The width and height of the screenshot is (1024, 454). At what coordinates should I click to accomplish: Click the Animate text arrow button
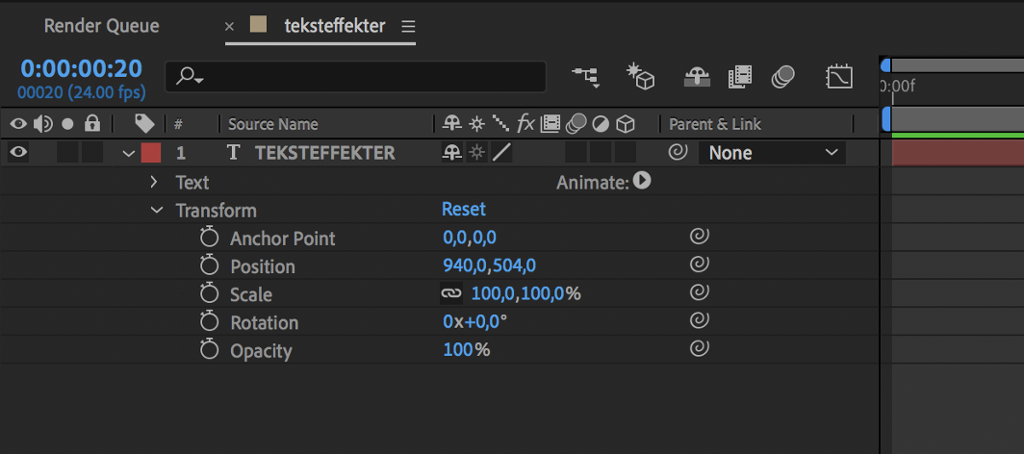pyautogui.click(x=642, y=180)
